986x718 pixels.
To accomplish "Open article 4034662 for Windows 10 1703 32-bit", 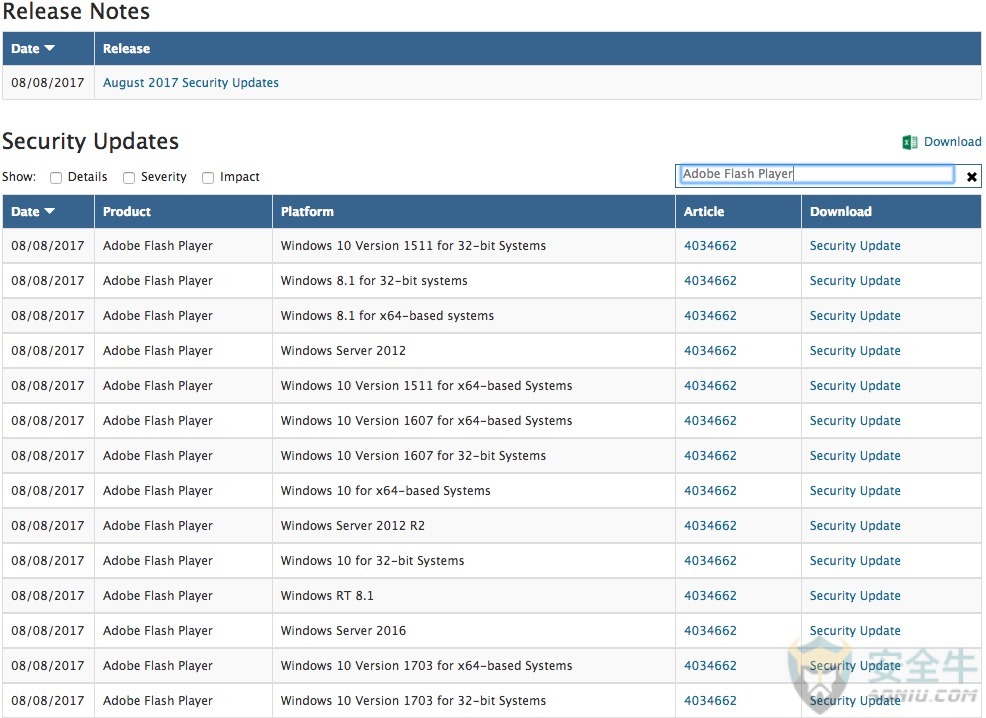I will pos(710,701).
